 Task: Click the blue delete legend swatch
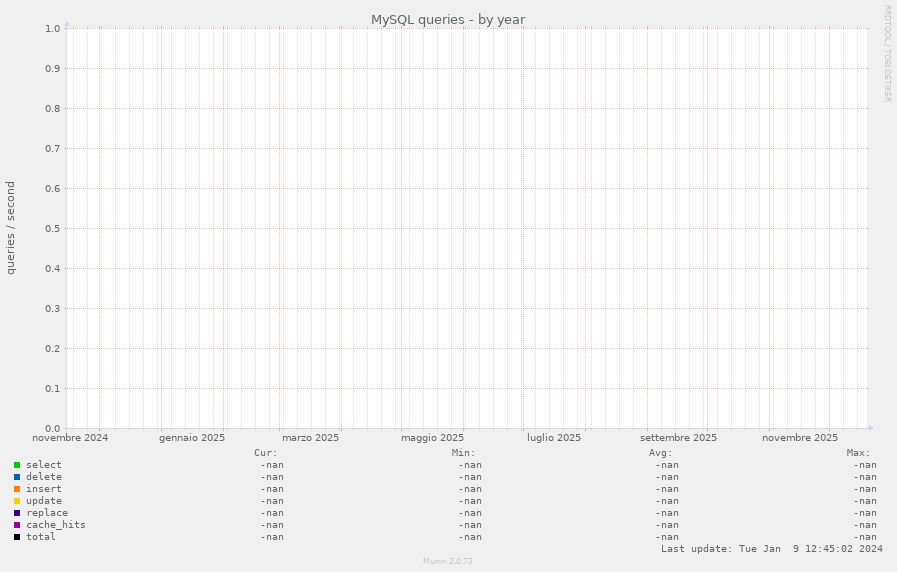[17, 477]
